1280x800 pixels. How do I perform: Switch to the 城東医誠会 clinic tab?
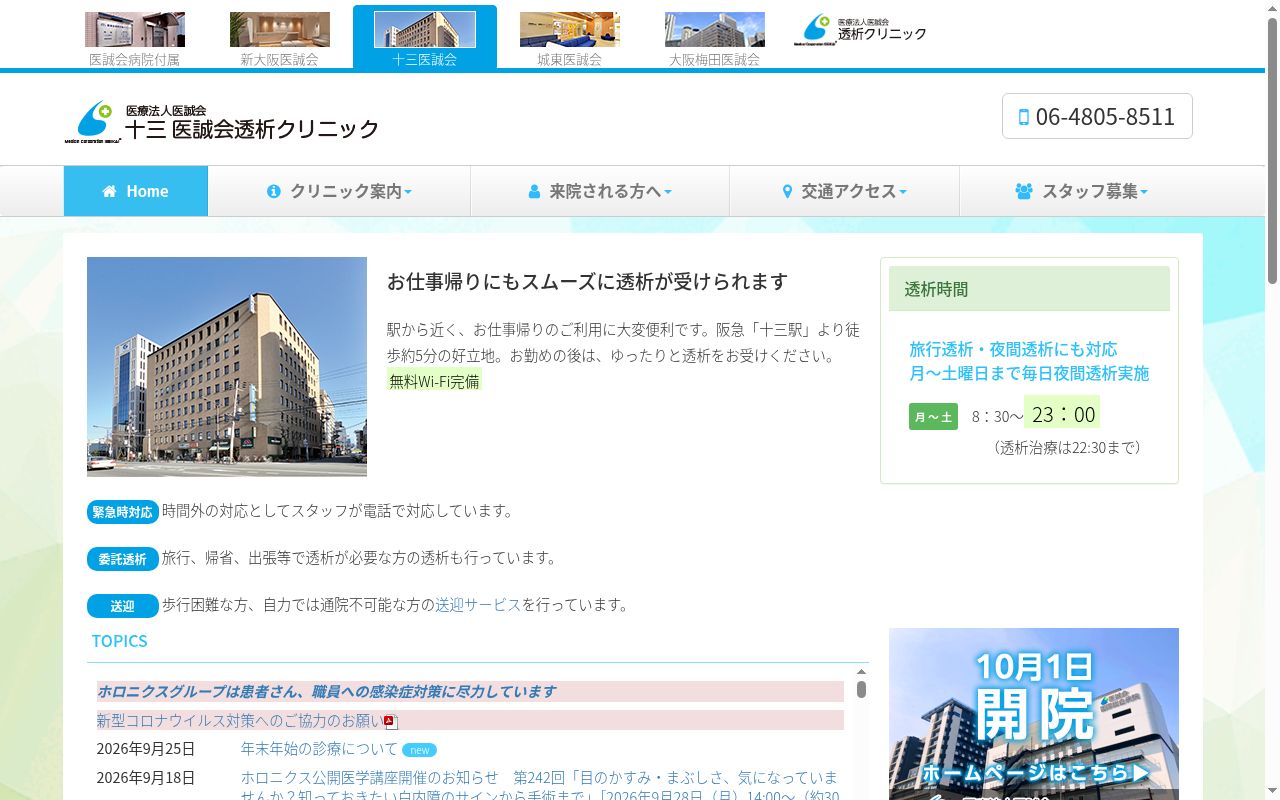(570, 39)
